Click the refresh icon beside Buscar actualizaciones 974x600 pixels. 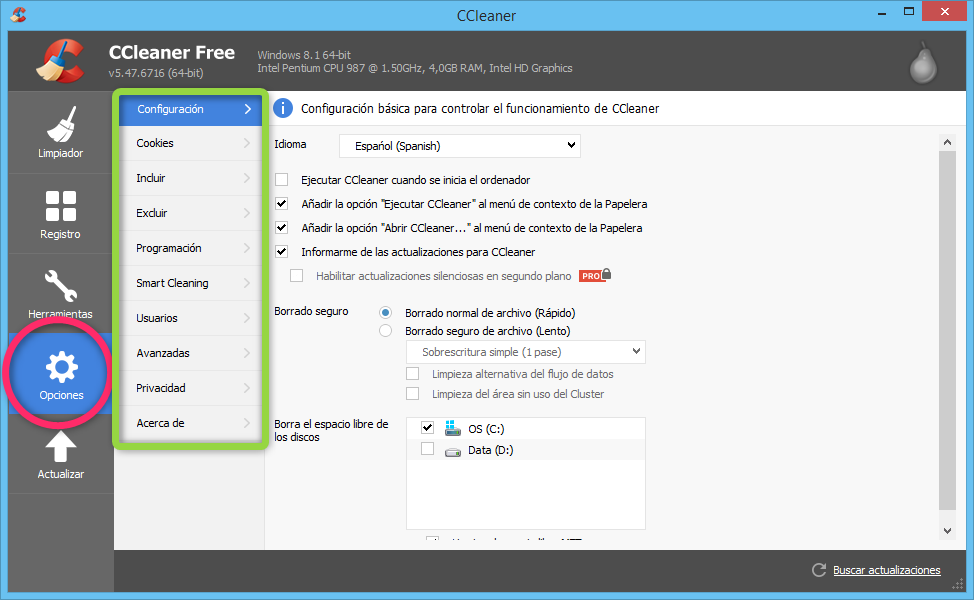point(819,570)
